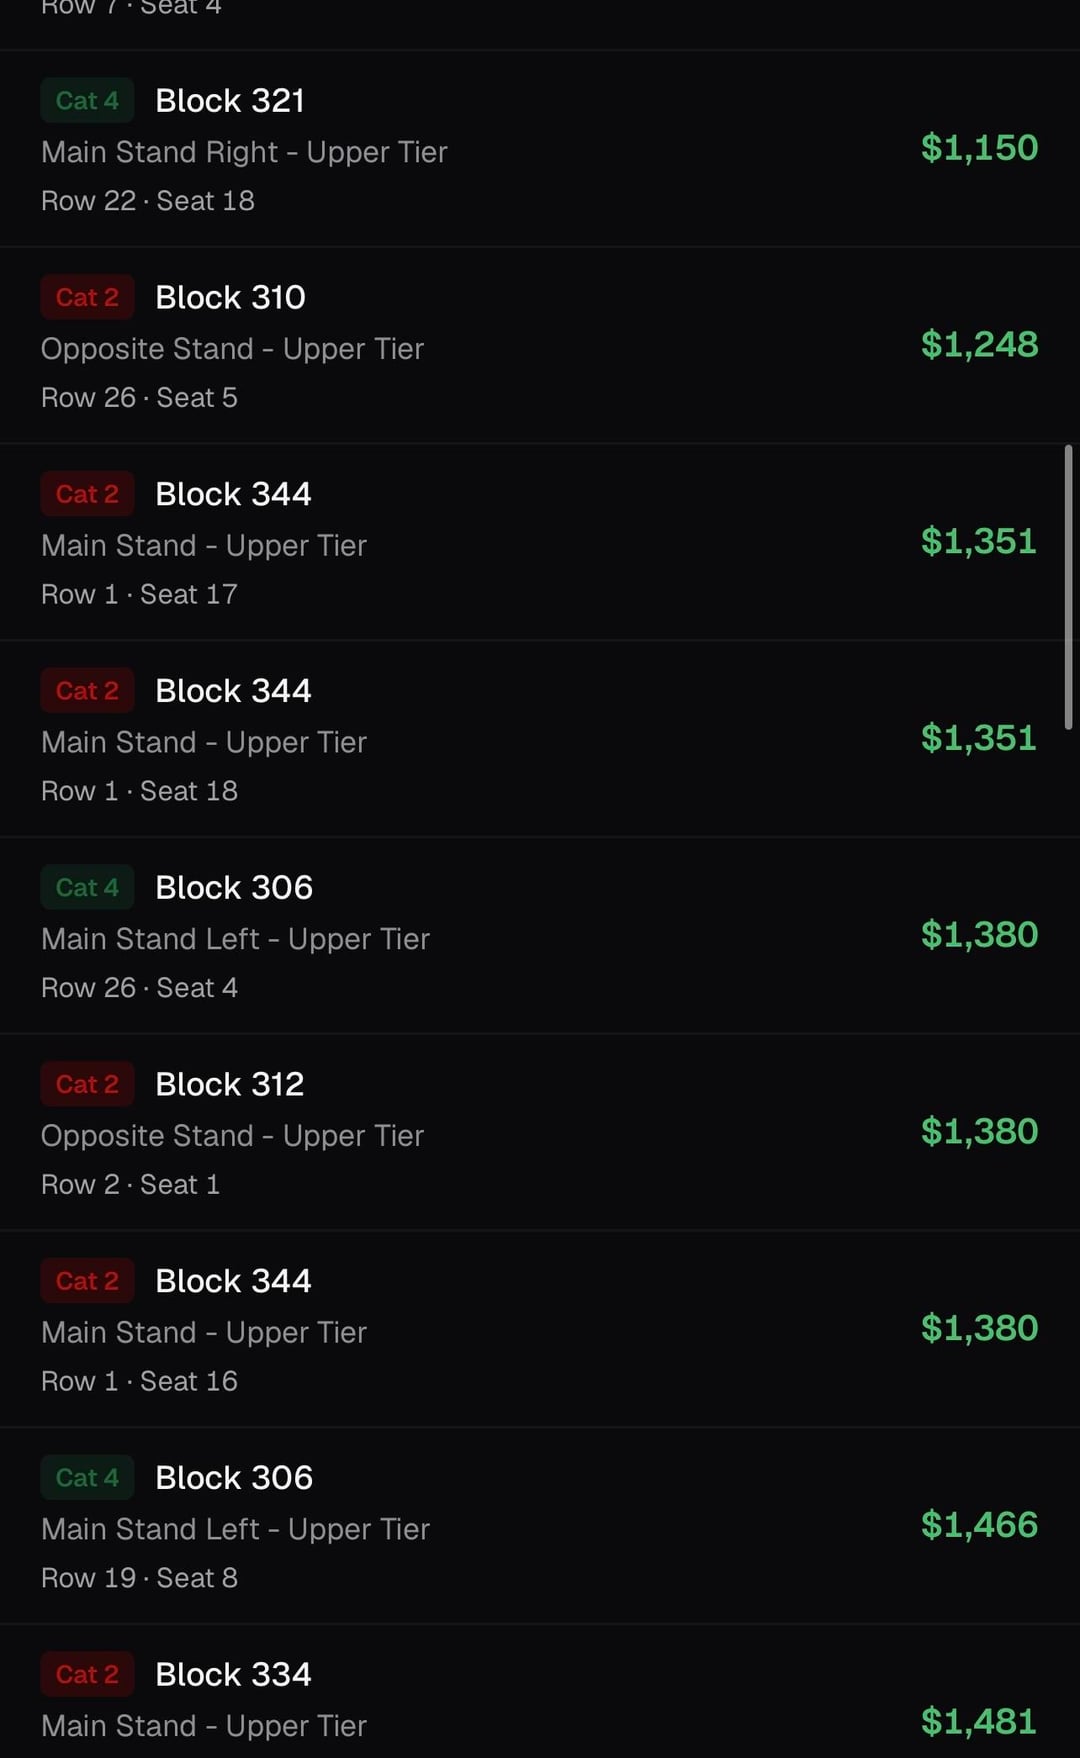Click Cat 4 badge on Block 306 Row 26
1080x1758 pixels.
point(87,888)
